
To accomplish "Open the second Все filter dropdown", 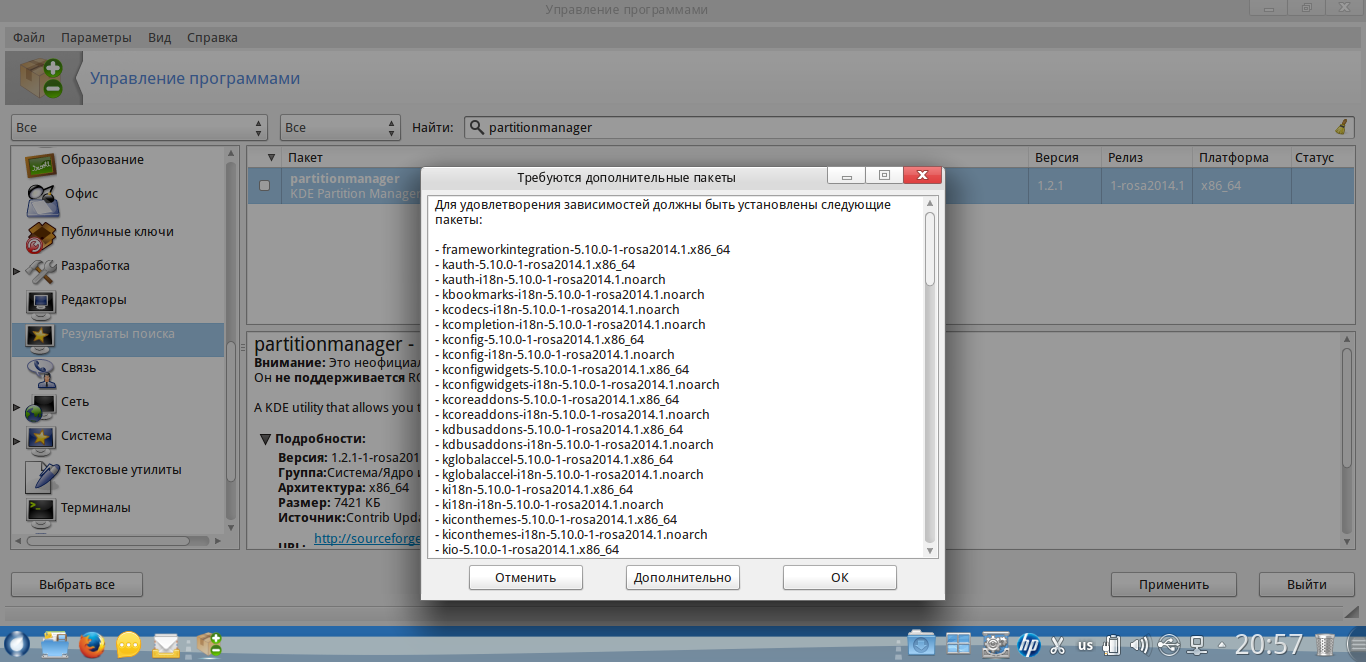I will (x=340, y=128).
